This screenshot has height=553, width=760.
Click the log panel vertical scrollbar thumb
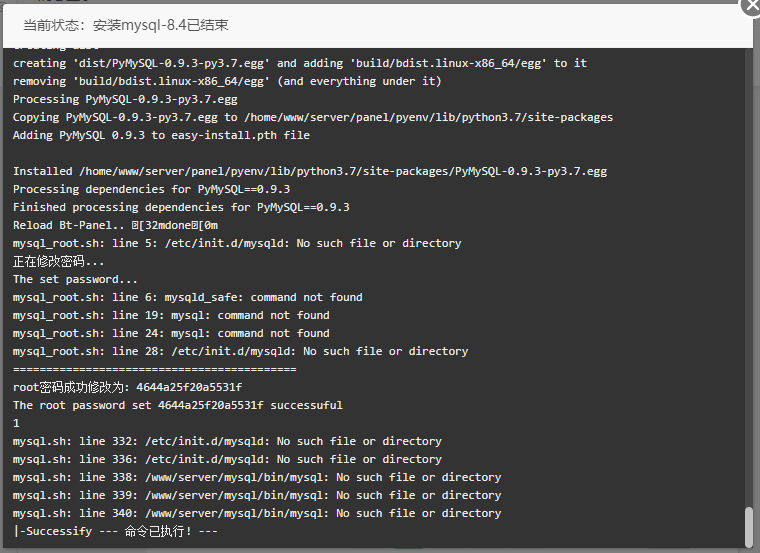tap(749, 527)
